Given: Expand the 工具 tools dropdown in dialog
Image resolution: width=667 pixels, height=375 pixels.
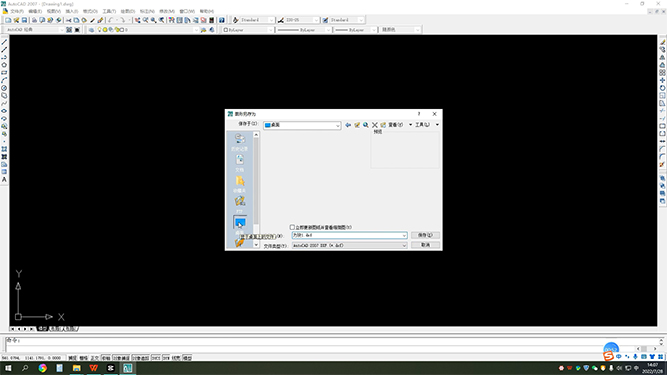Looking at the screenshot, I should [427, 125].
